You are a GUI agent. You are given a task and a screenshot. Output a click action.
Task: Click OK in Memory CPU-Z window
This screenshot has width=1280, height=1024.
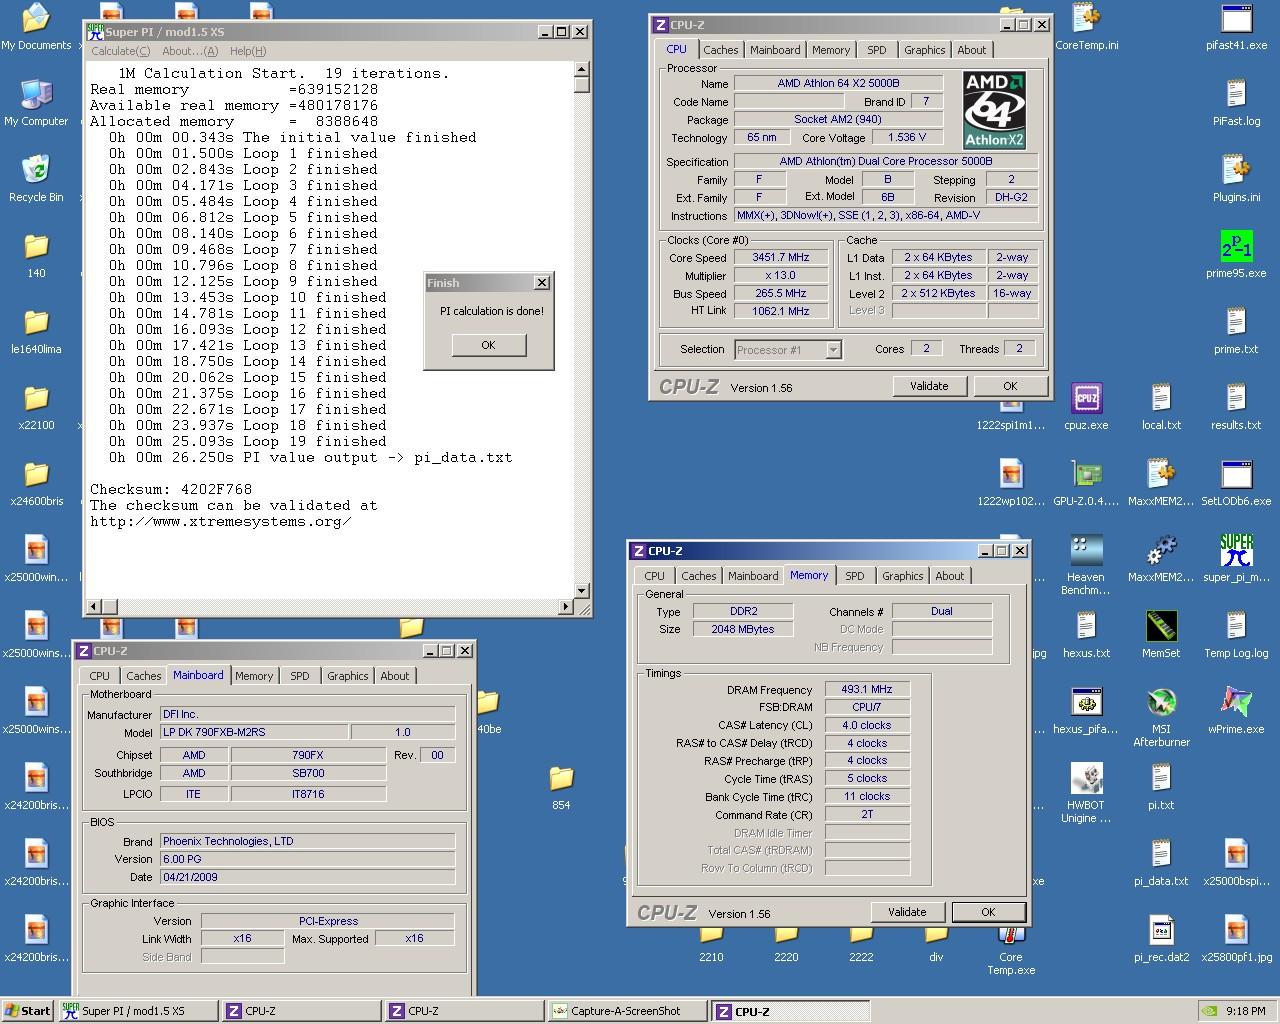tap(988, 912)
